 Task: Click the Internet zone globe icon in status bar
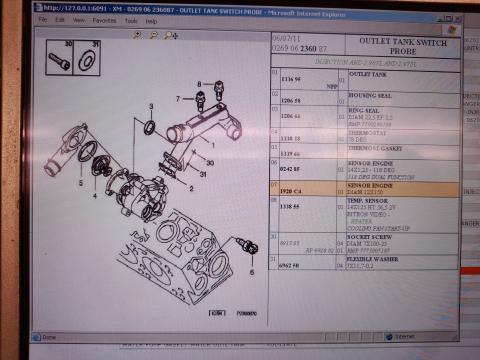pyautogui.click(x=389, y=337)
